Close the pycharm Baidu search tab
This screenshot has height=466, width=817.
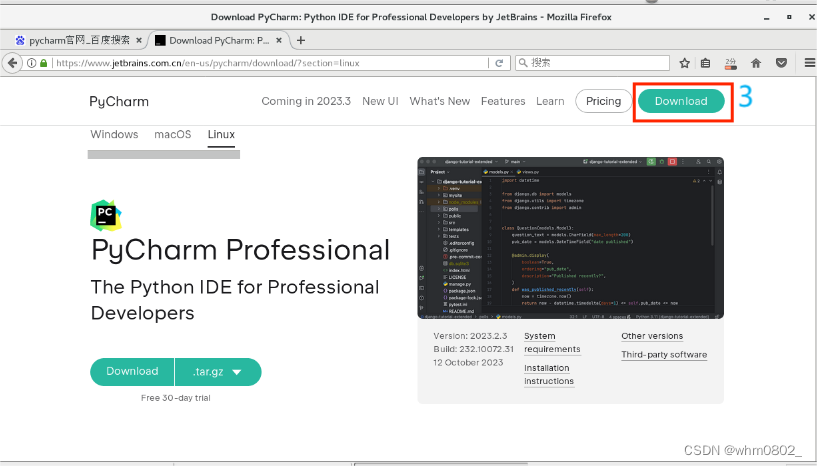tap(139, 40)
